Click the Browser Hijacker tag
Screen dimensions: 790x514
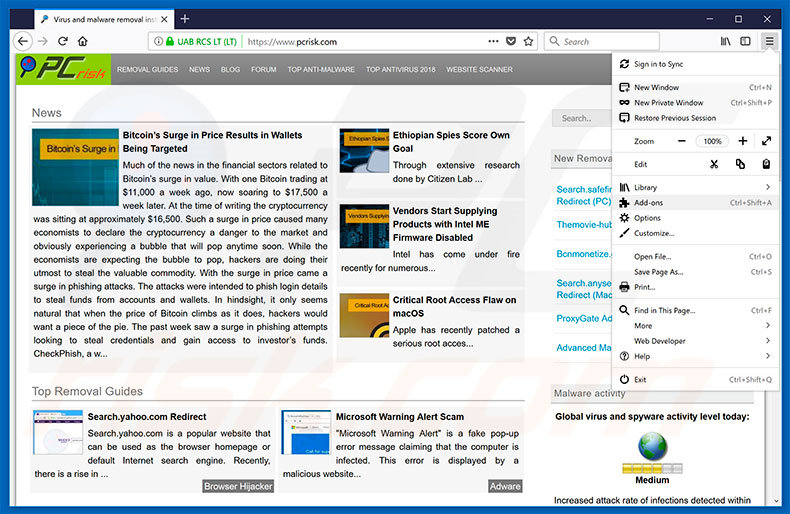click(x=238, y=486)
